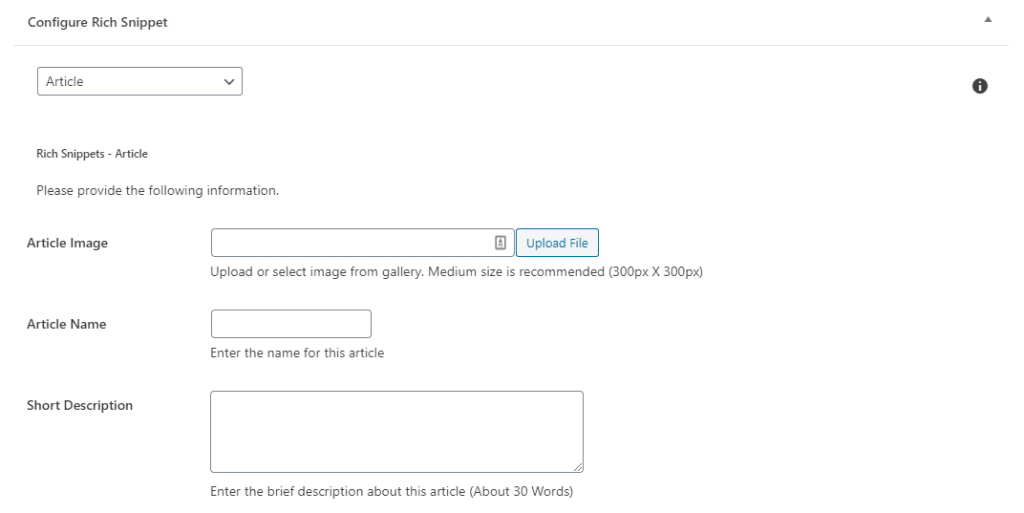
Task: Click the 'Rich Snippets - Article' heading
Action: coord(92,154)
